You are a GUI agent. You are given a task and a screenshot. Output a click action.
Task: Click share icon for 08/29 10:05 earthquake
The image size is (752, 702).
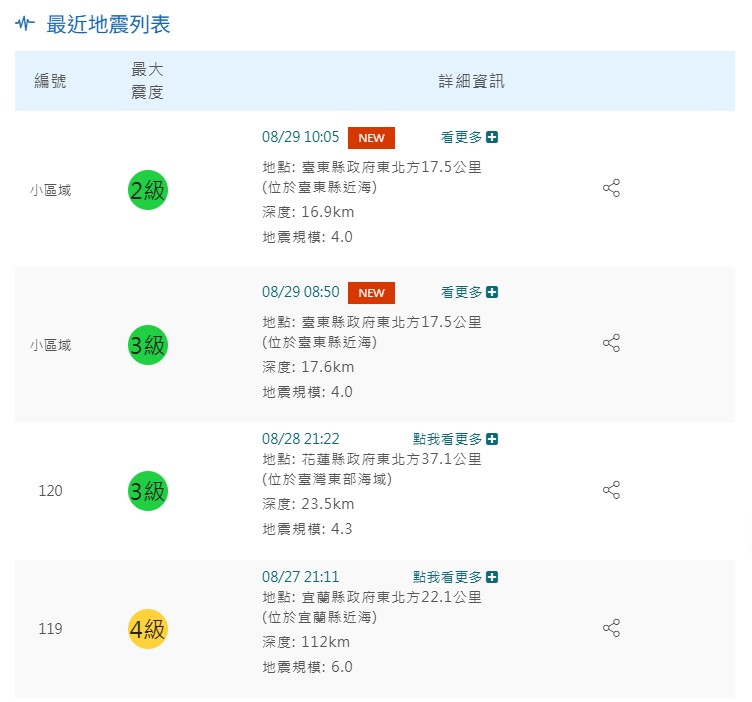pyautogui.click(x=612, y=189)
